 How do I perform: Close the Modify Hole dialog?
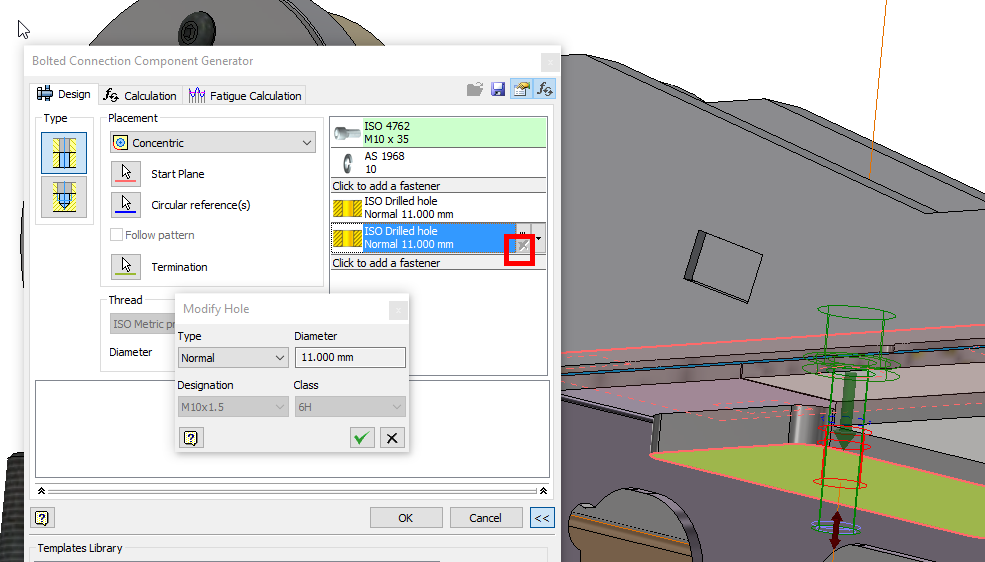point(398,310)
